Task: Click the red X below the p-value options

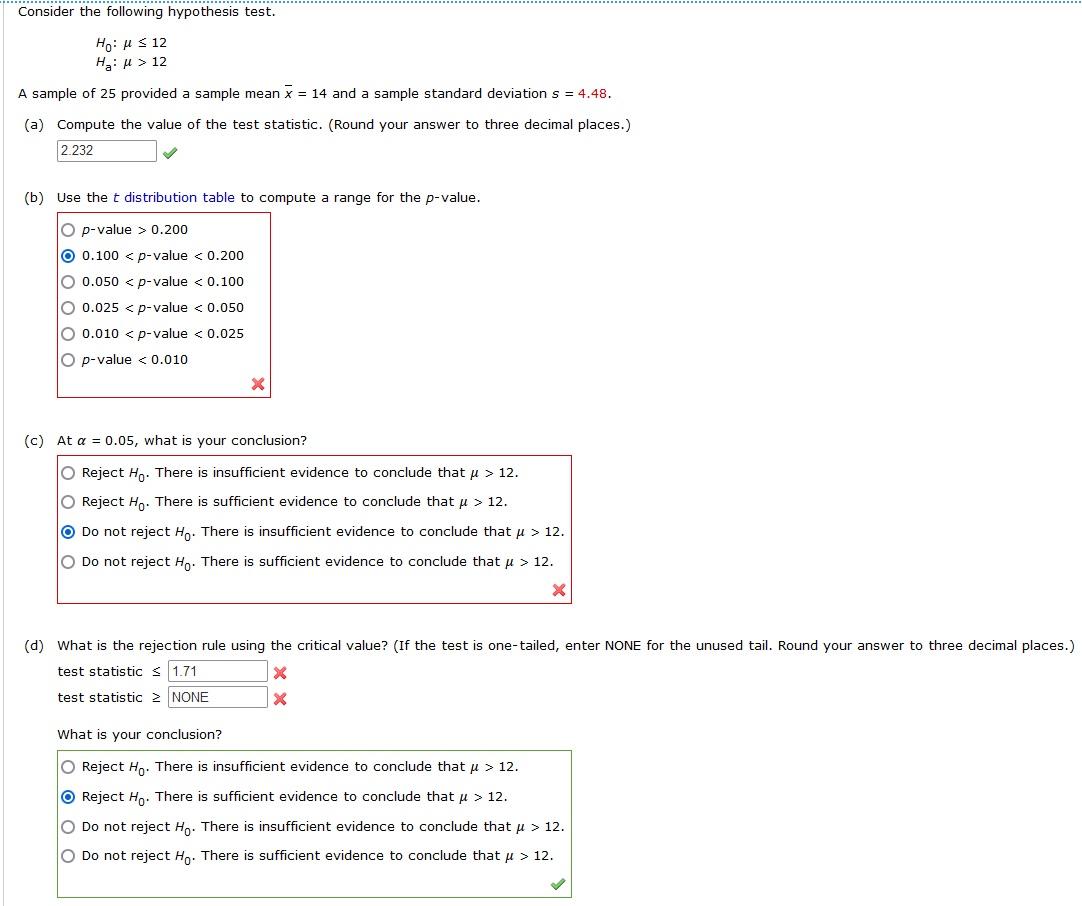Action: point(258,383)
